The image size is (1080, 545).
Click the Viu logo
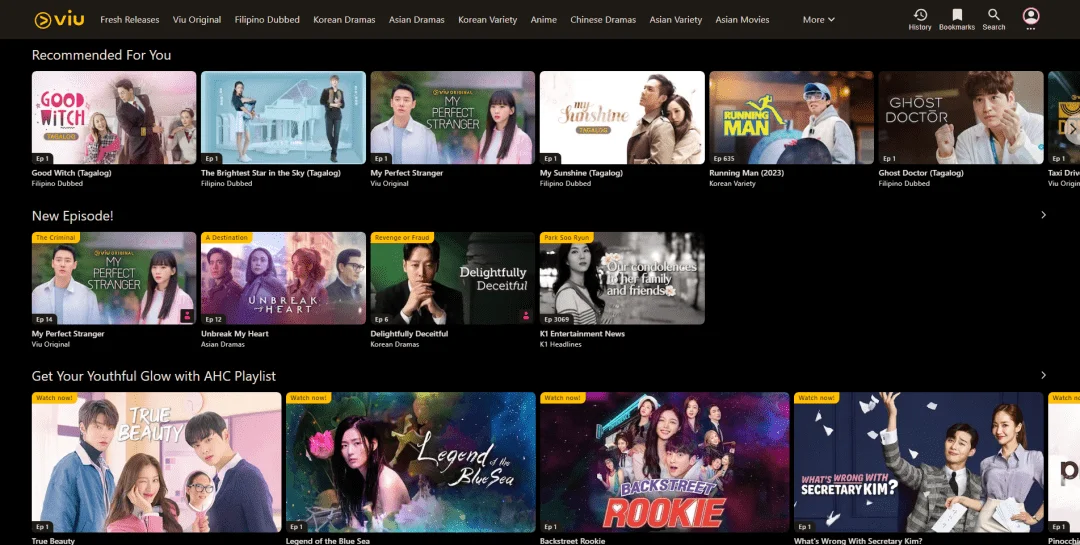pyautogui.click(x=59, y=19)
